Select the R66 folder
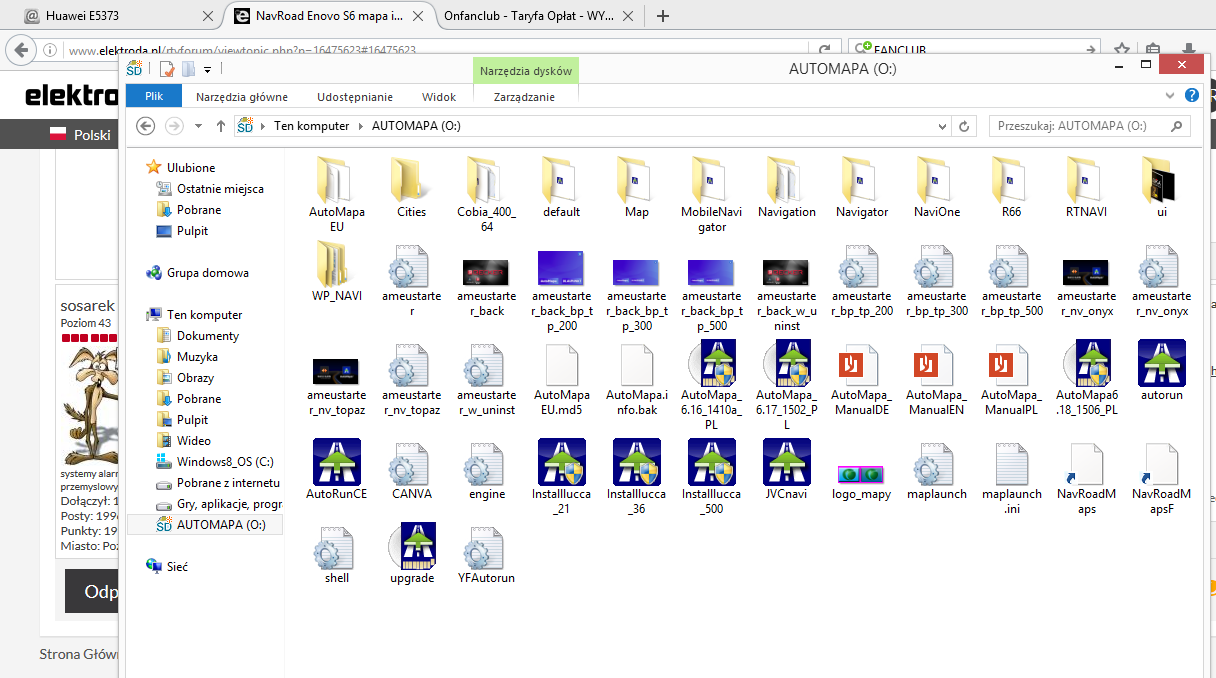The image size is (1216, 678). point(1012,188)
